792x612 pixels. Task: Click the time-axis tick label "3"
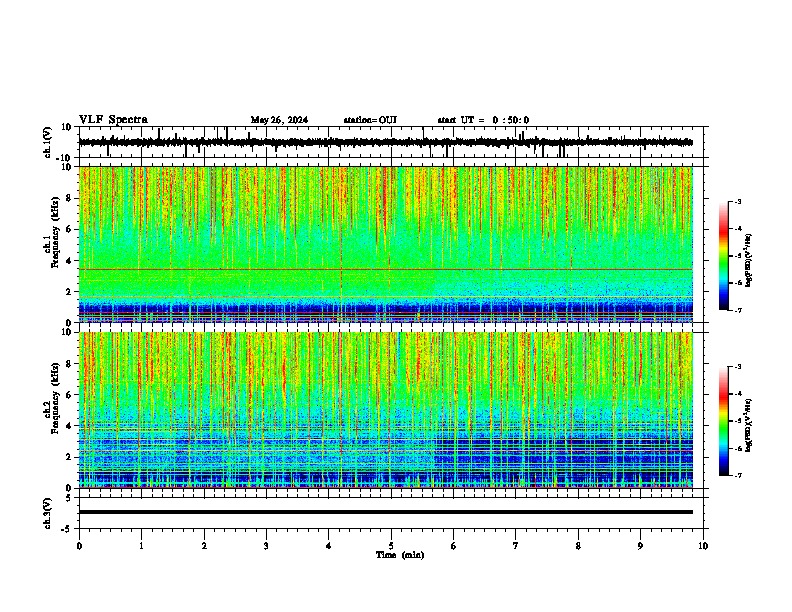(x=266, y=546)
